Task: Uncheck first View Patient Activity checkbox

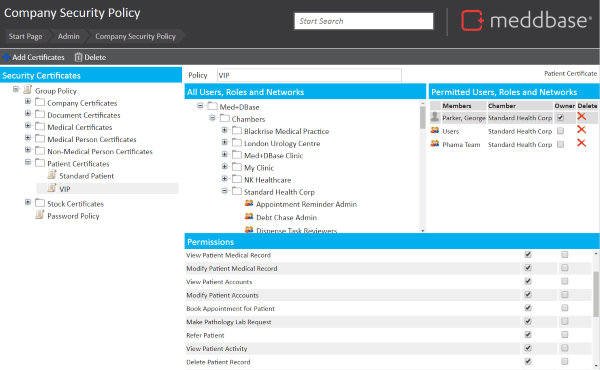Action: click(528, 348)
